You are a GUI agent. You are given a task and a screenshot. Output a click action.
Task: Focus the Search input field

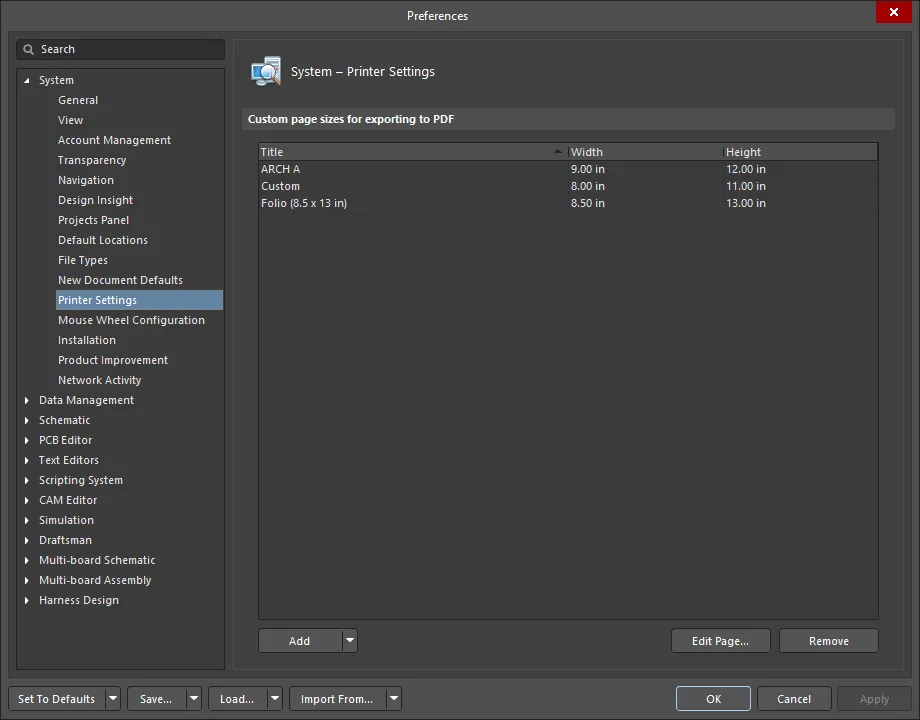click(120, 49)
